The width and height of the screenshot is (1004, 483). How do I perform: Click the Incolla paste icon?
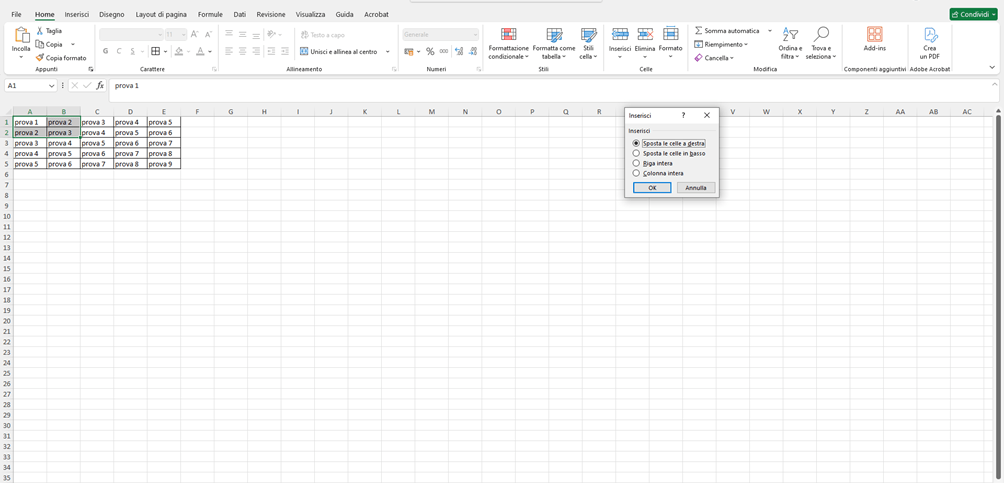click(x=21, y=36)
